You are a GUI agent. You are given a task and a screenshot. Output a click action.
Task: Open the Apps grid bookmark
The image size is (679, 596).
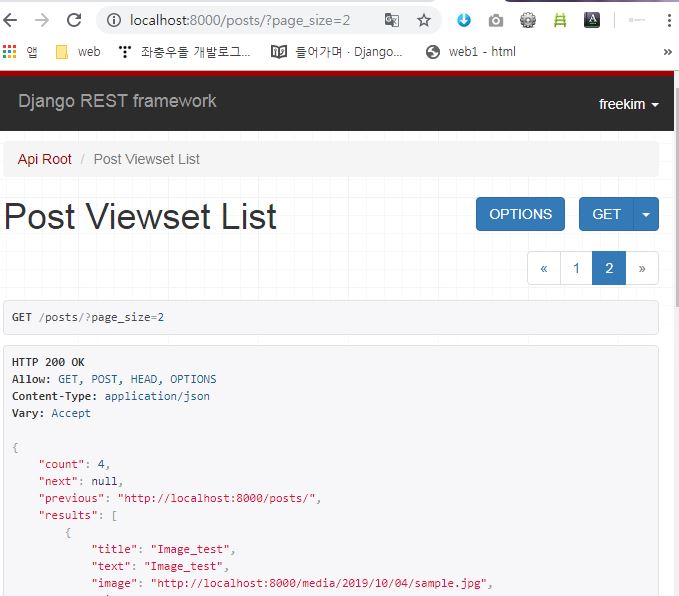pos(20,52)
